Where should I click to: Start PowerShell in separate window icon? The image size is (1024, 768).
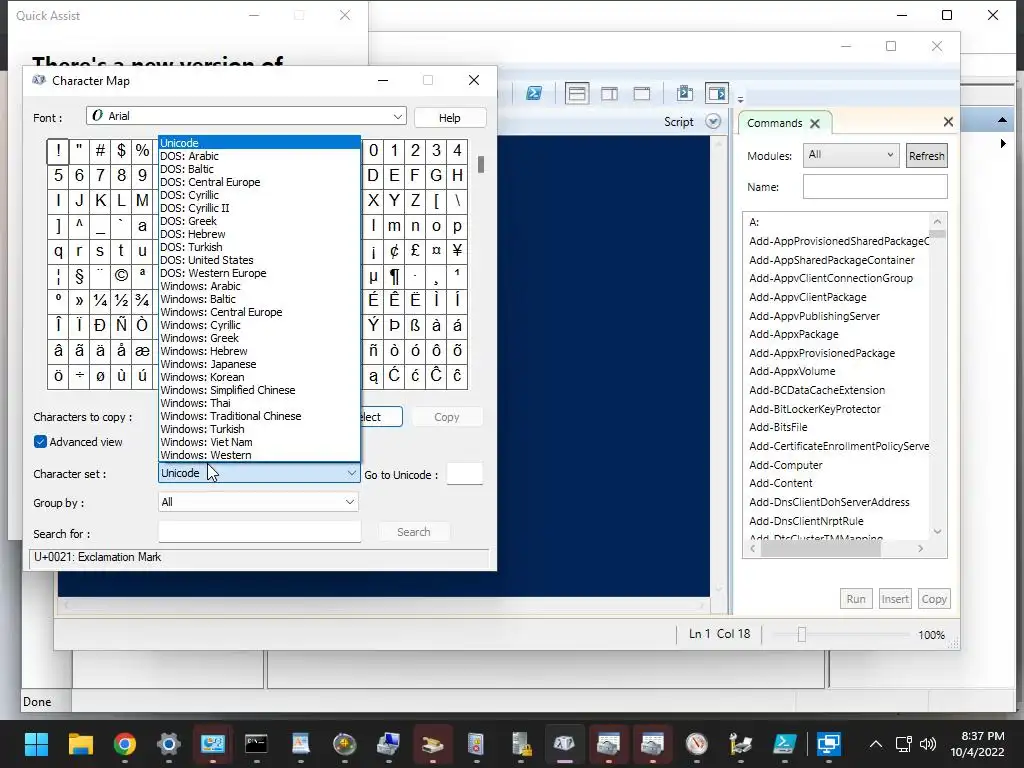(534, 93)
